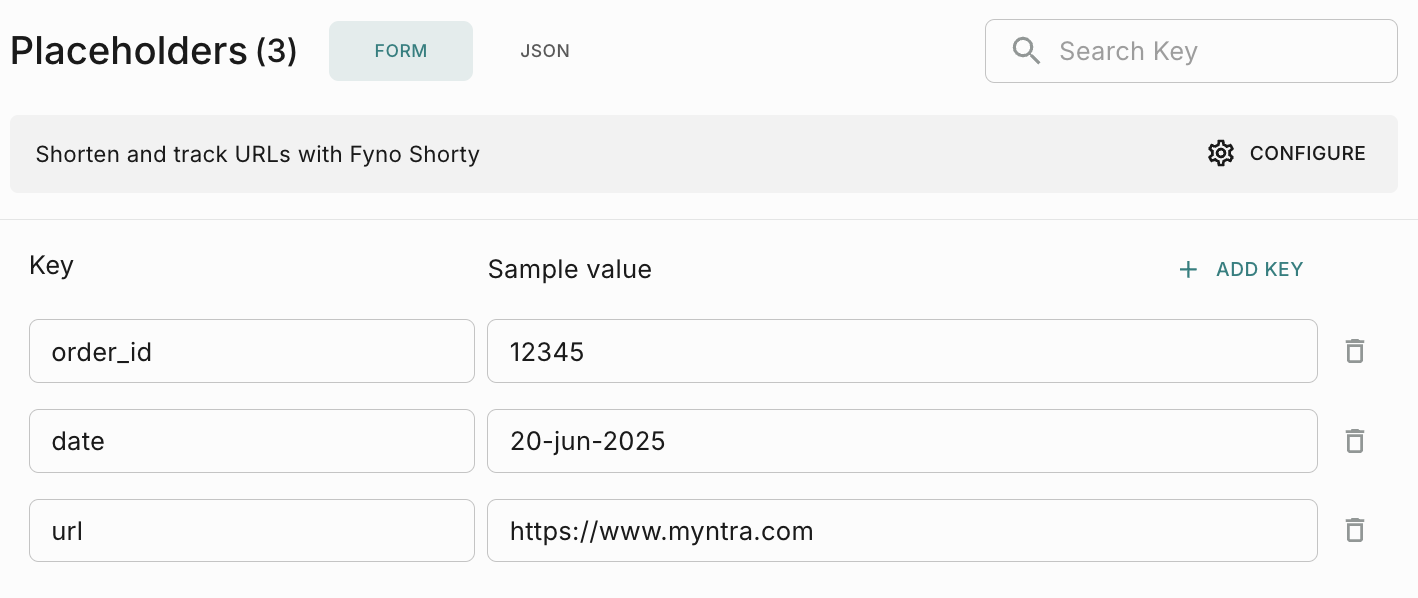Click the Placeholders (3) heading

153,51
